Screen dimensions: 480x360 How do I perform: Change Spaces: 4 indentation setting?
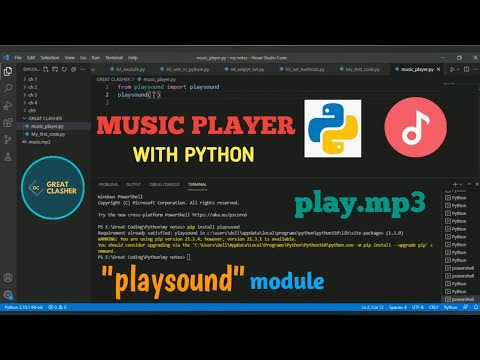(x=397, y=307)
